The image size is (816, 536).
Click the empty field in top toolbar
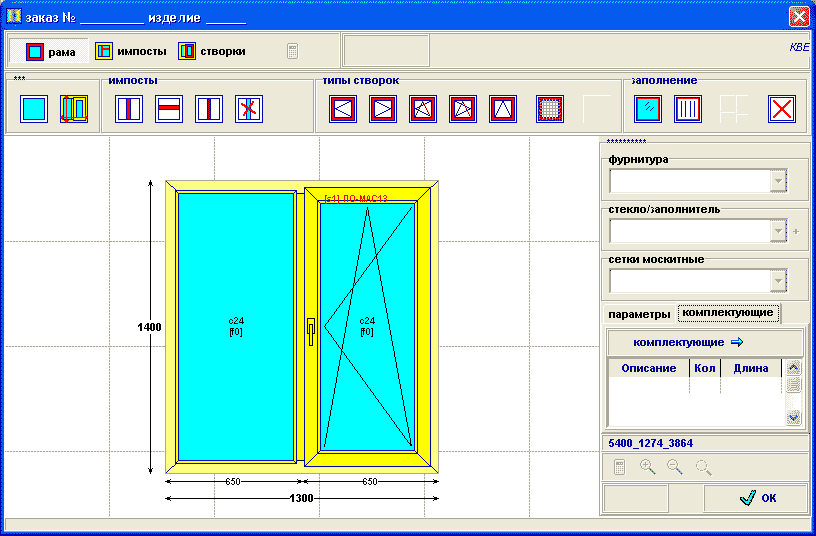(386, 50)
